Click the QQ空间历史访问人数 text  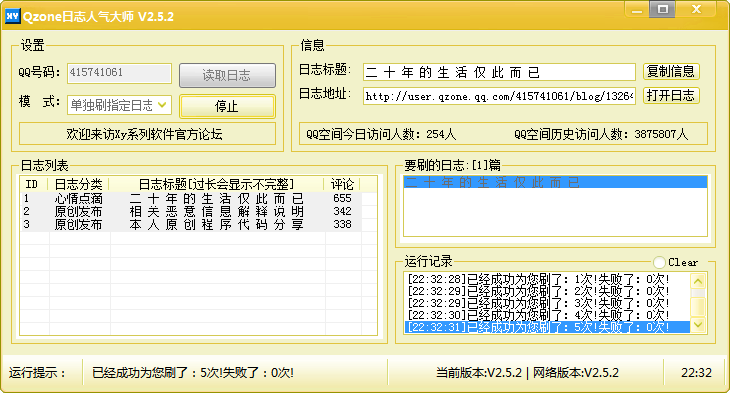601,135
